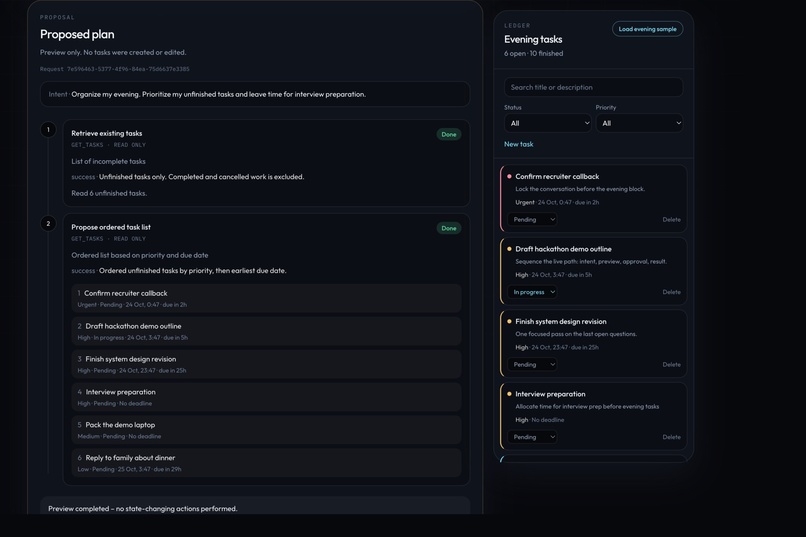Image resolution: width=806 pixels, height=537 pixels.
Task: Focus the Search title or description field
Action: coord(593,87)
